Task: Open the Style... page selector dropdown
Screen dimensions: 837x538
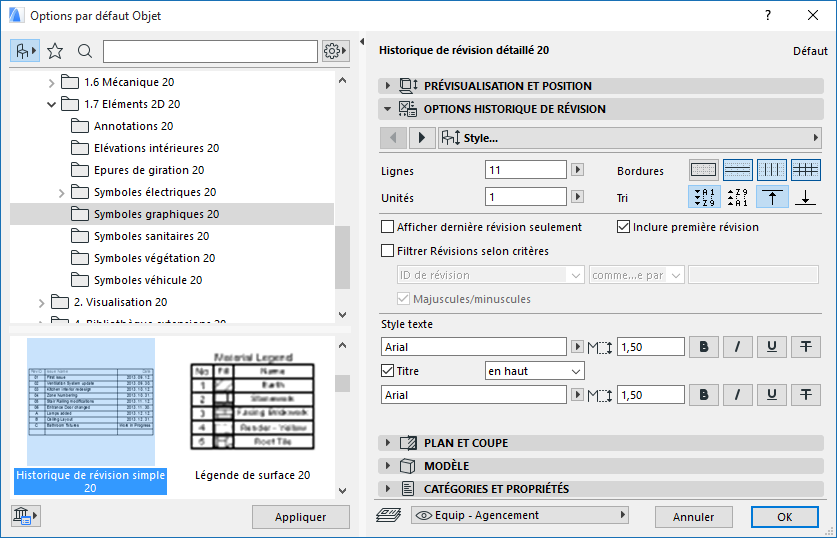Action: (x=629, y=138)
